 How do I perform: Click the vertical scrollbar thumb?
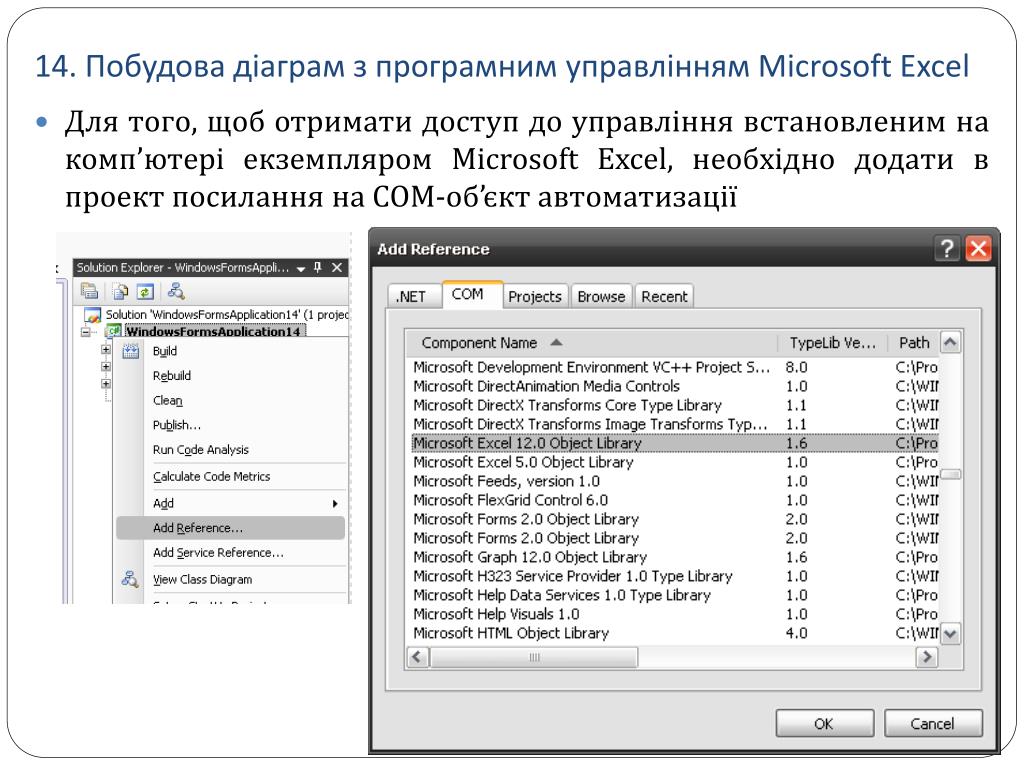point(951,474)
